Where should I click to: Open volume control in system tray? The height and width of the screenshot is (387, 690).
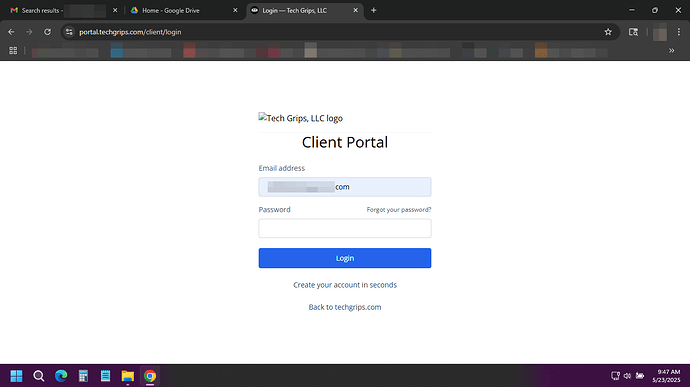(627, 376)
